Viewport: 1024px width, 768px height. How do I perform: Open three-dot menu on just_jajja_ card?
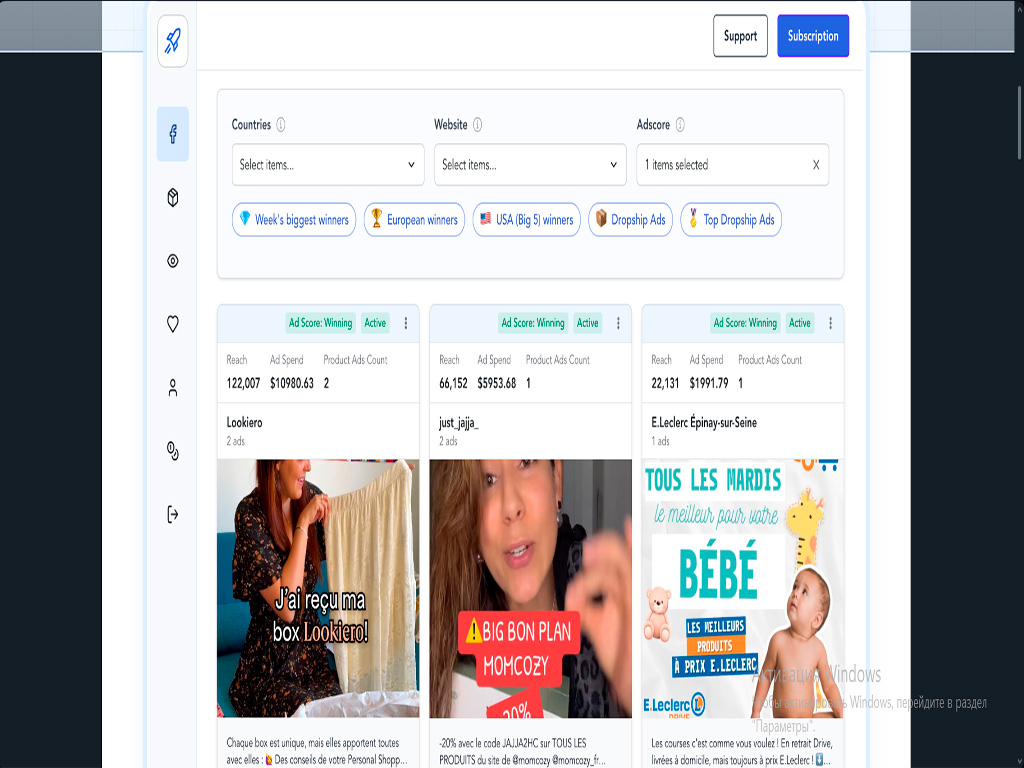(x=618, y=323)
